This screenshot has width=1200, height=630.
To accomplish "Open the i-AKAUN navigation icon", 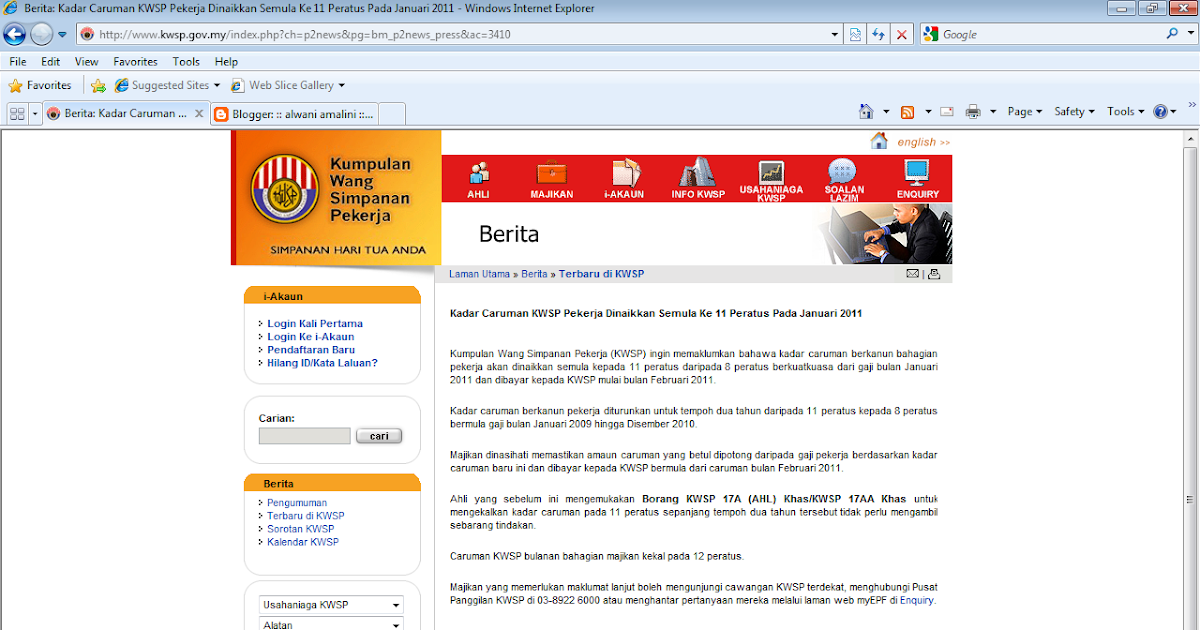I will [624, 179].
